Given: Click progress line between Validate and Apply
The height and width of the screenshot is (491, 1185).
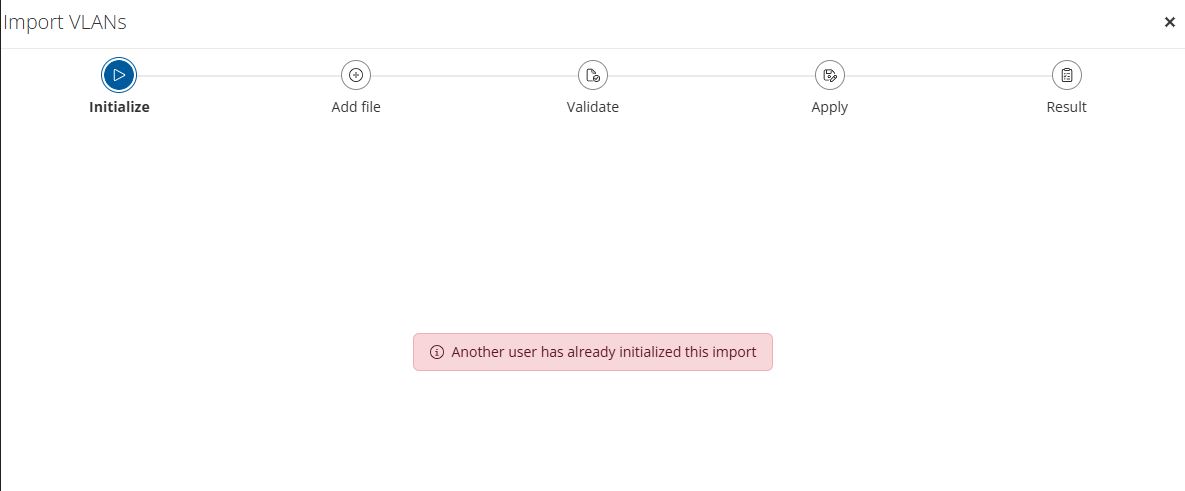Looking at the screenshot, I should [x=711, y=76].
